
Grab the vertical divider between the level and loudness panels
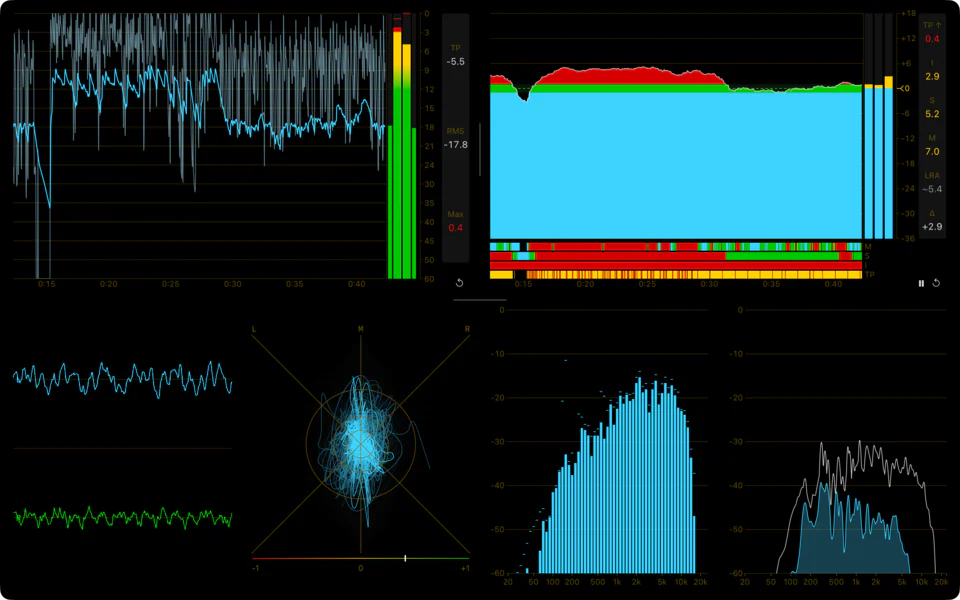(480, 149)
